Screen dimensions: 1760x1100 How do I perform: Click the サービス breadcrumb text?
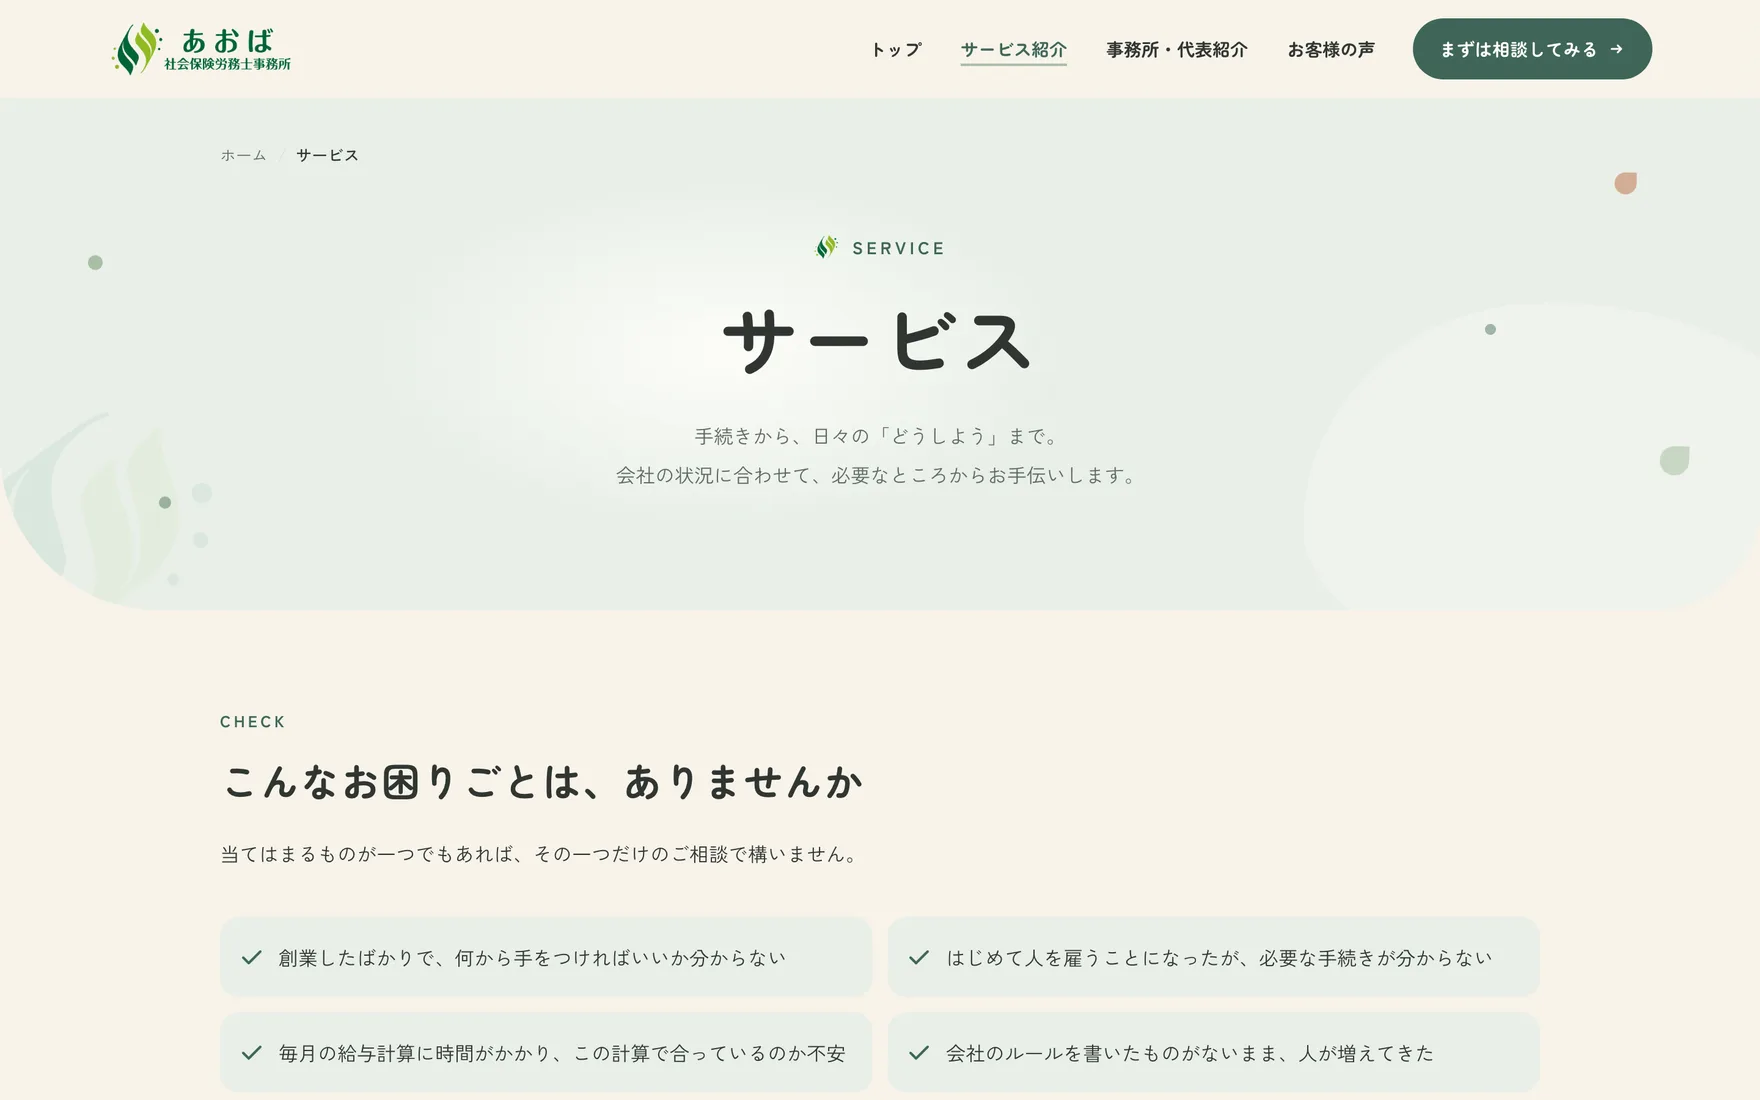[x=327, y=155]
